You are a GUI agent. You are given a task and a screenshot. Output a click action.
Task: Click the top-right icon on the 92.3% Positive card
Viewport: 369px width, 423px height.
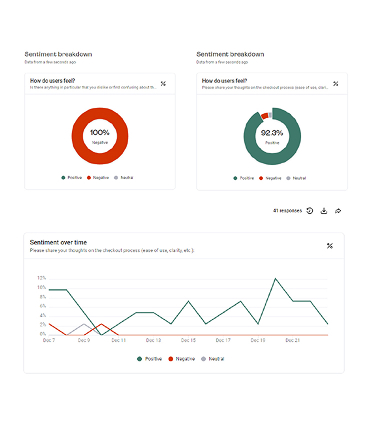336,84
